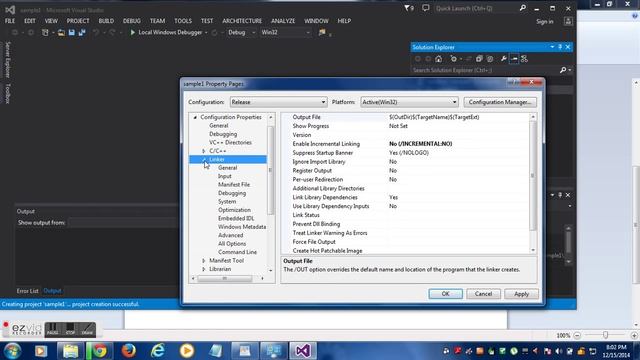Open the PROJECT menu
Screen dimensions: 640x360
[78, 21]
